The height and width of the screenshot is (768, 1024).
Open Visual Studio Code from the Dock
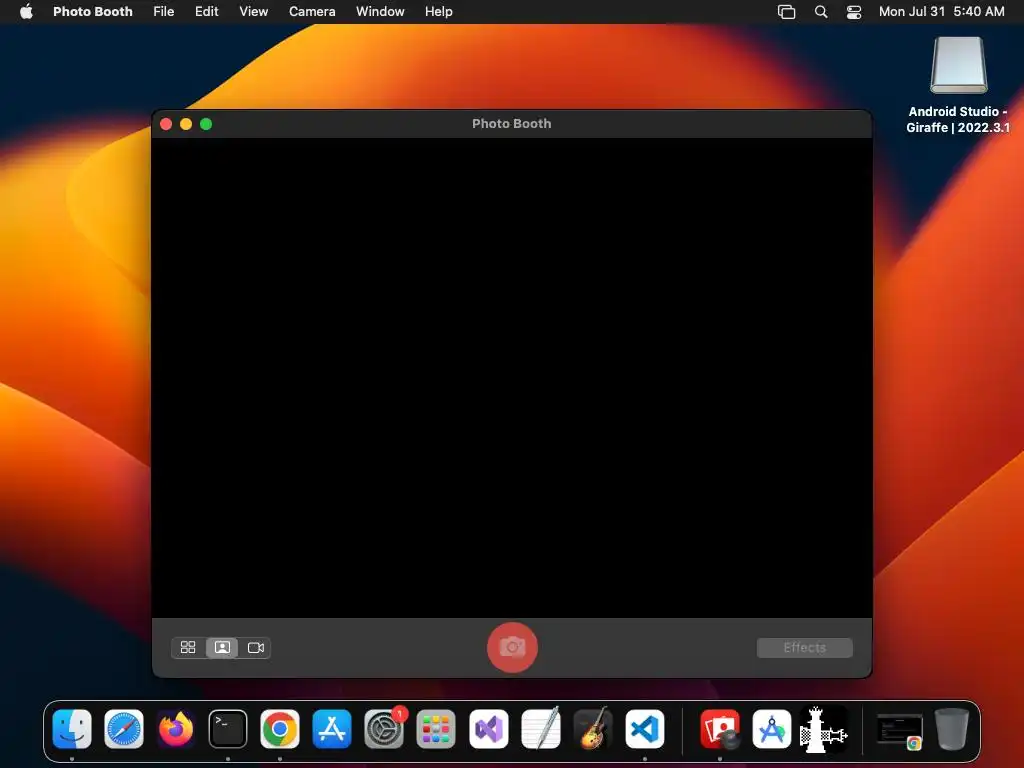(x=645, y=728)
